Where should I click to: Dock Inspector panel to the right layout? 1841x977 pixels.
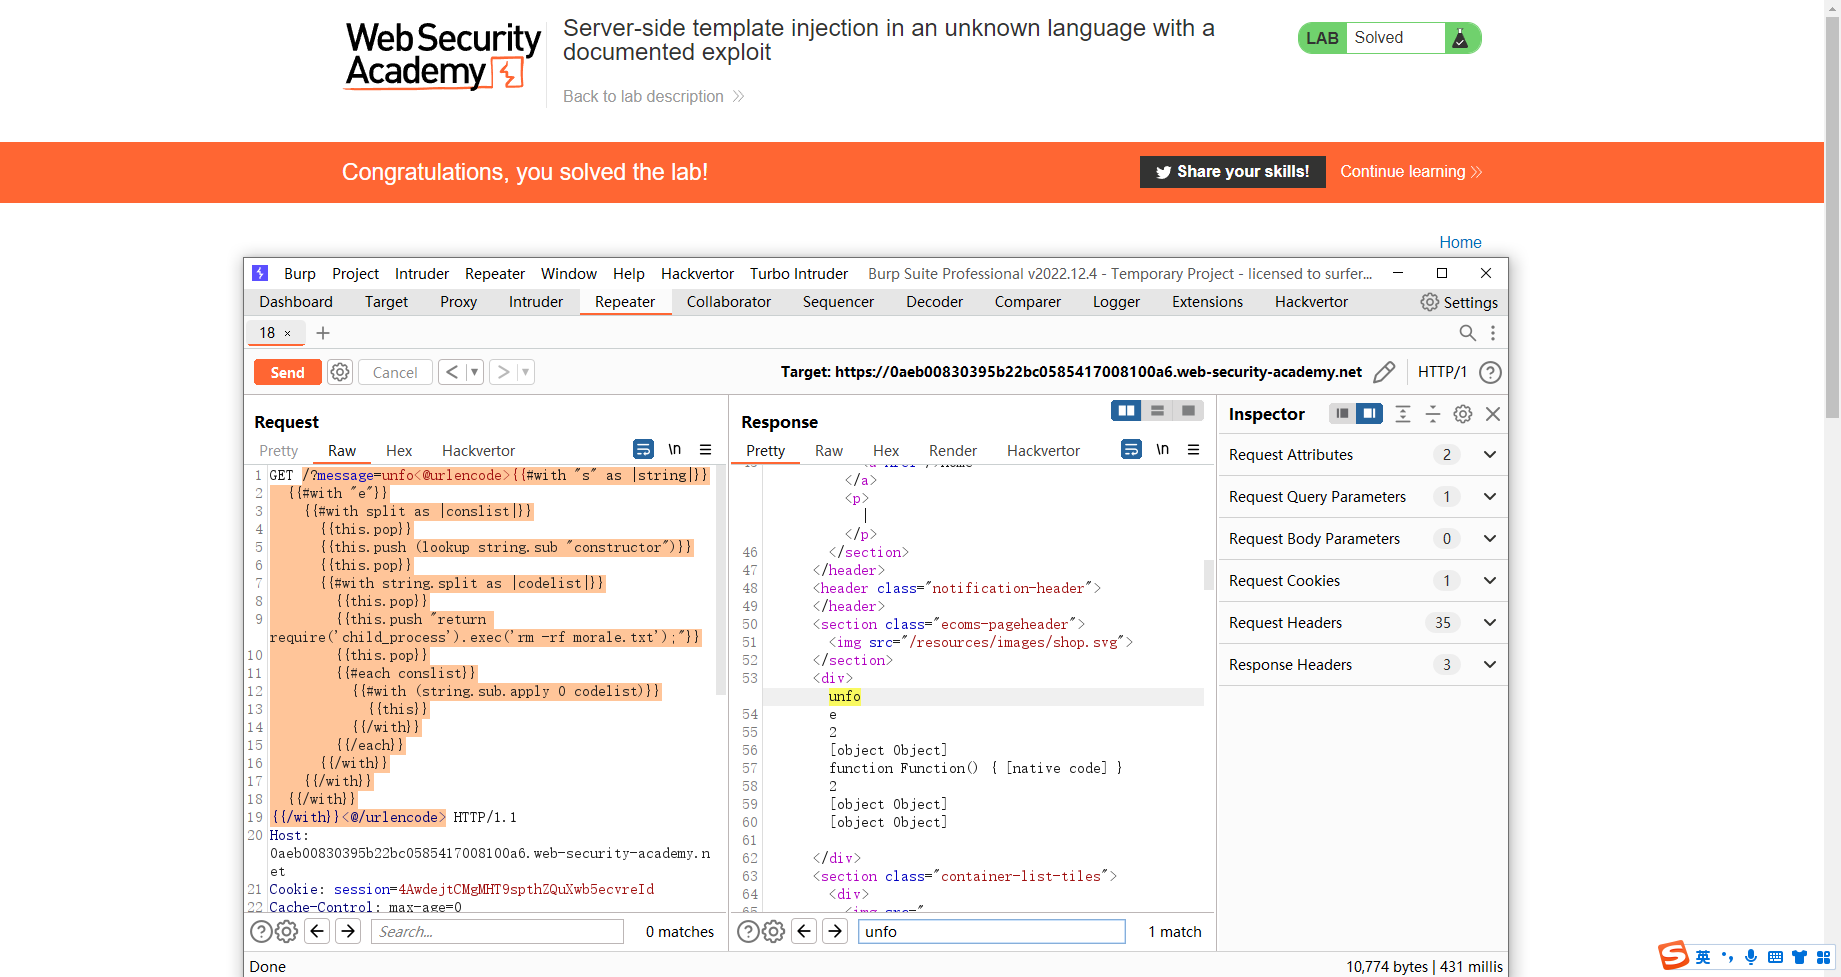coord(1369,413)
